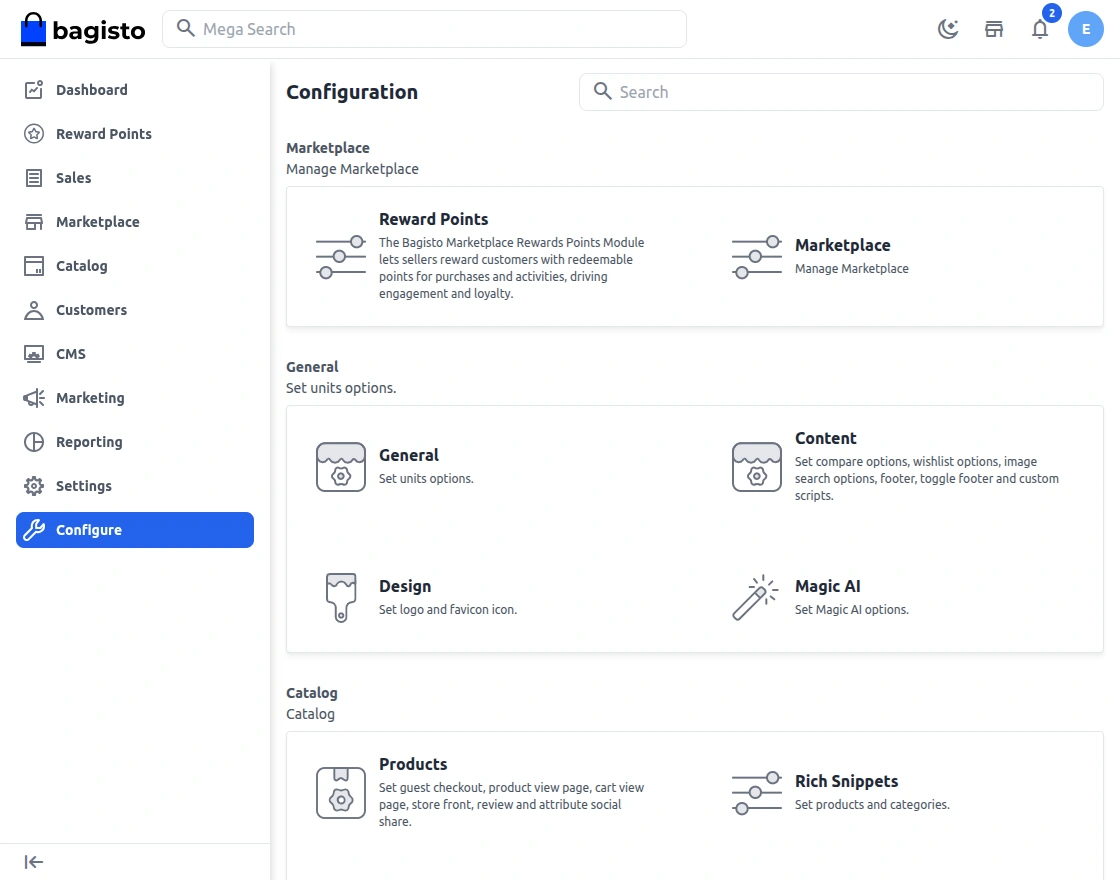
Task: Open Reward Points in sidebar
Action: [135, 134]
